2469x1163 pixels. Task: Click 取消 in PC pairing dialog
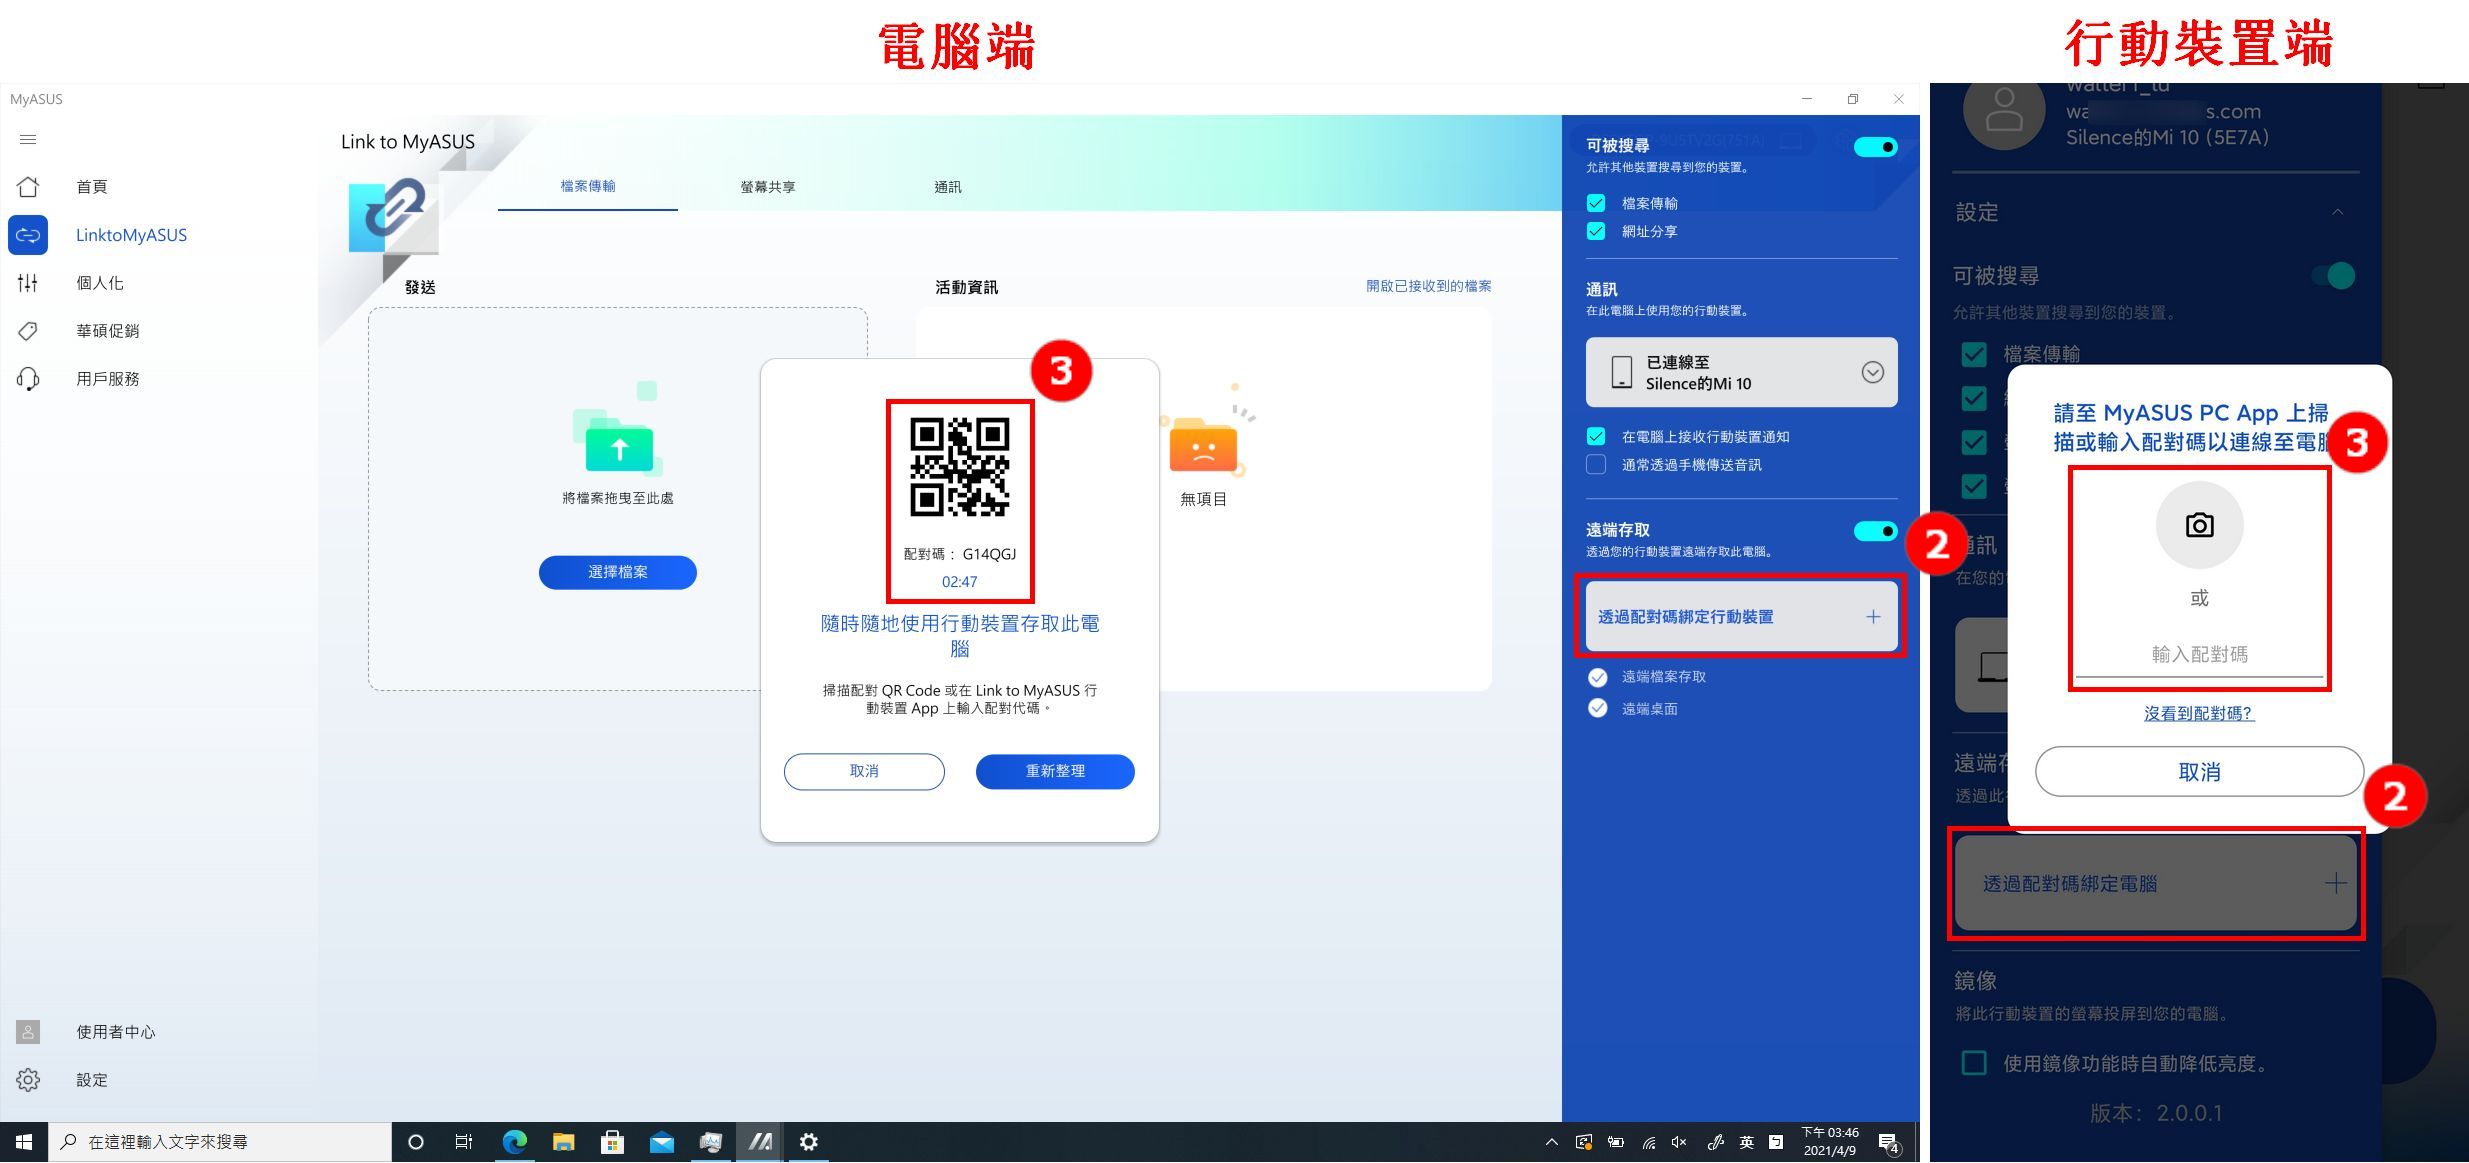pyautogui.click(x=864, y=771)
